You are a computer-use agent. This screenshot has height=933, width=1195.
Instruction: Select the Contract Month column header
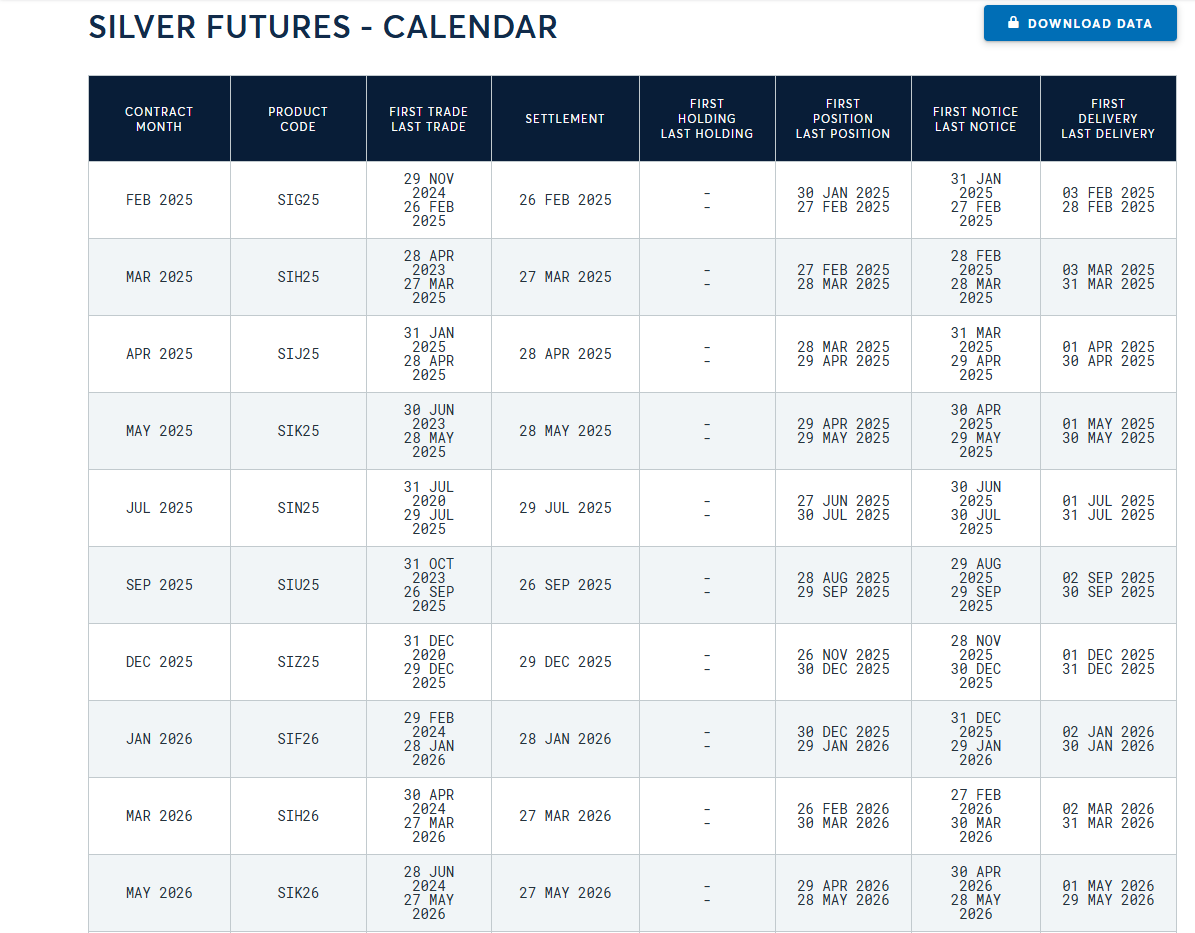(159, 119)
